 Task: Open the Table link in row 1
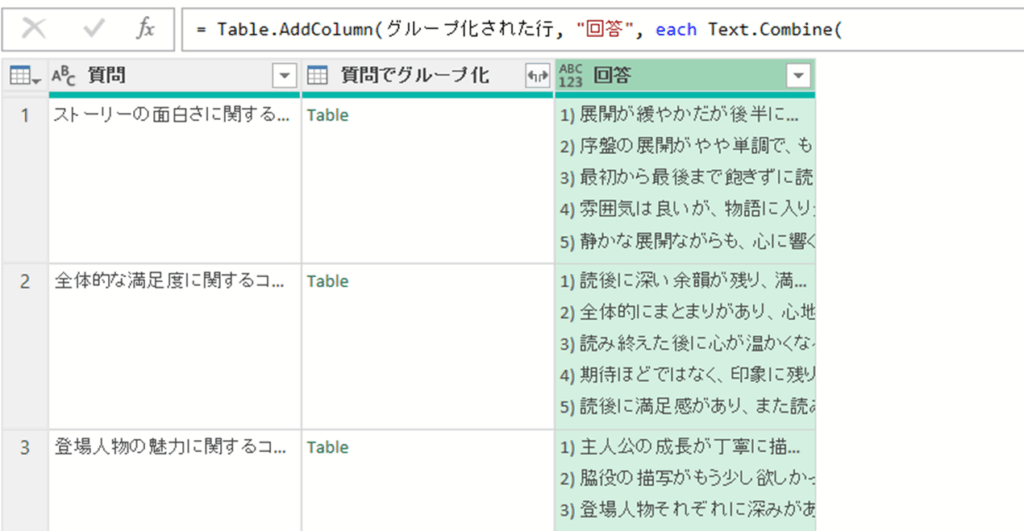[328, 115]
